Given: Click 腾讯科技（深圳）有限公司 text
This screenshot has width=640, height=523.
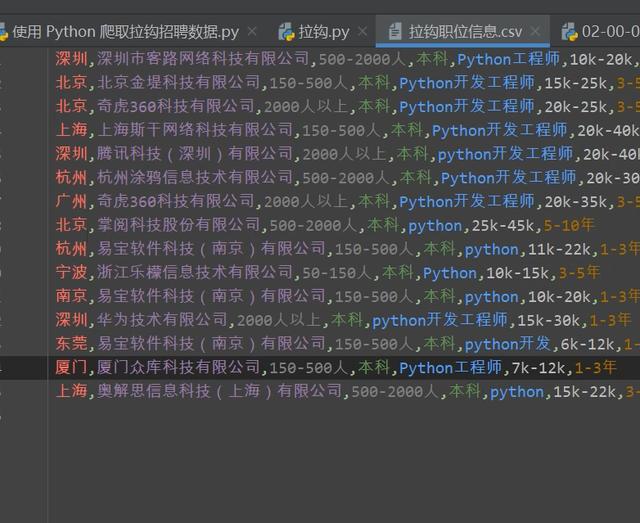Looking at the screenshot, I should 195,154.
